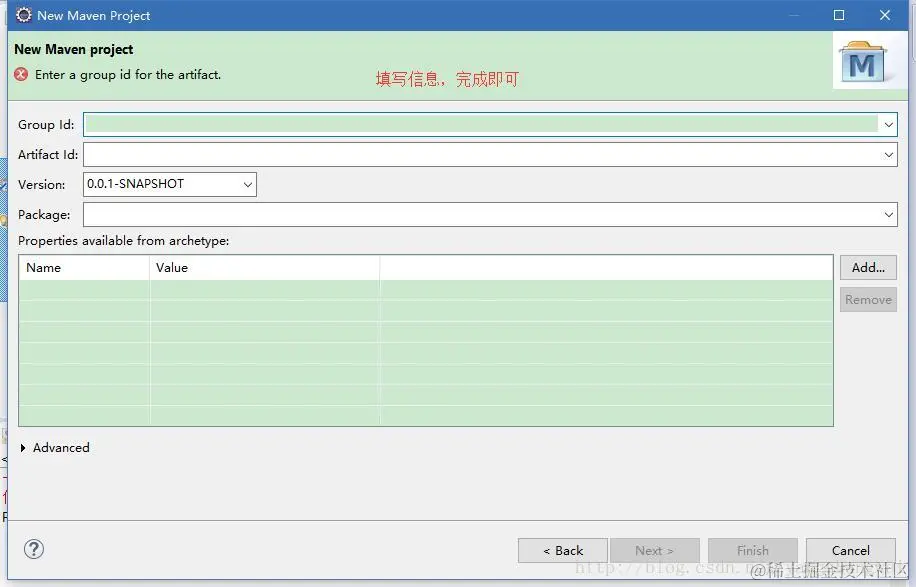Click the red error icon beside the message
The image size is (916, 587).
point(21,75)
